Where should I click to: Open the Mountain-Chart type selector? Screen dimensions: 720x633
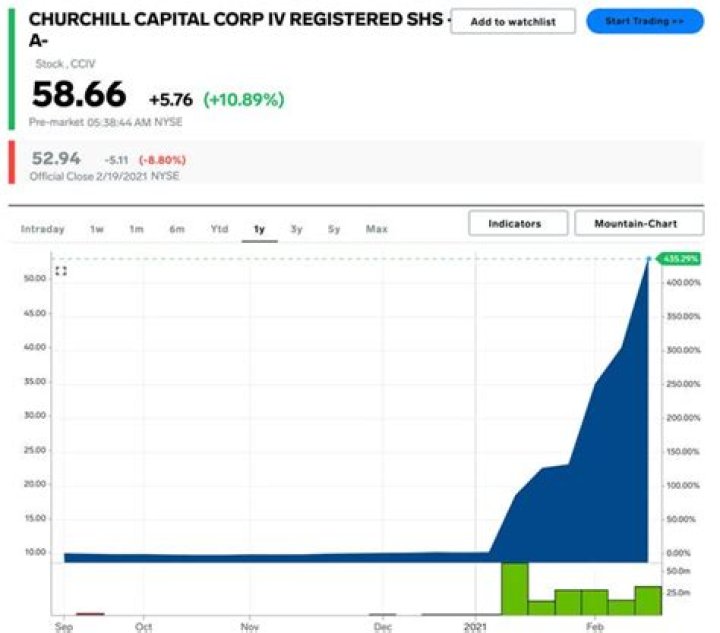[639, 224]
